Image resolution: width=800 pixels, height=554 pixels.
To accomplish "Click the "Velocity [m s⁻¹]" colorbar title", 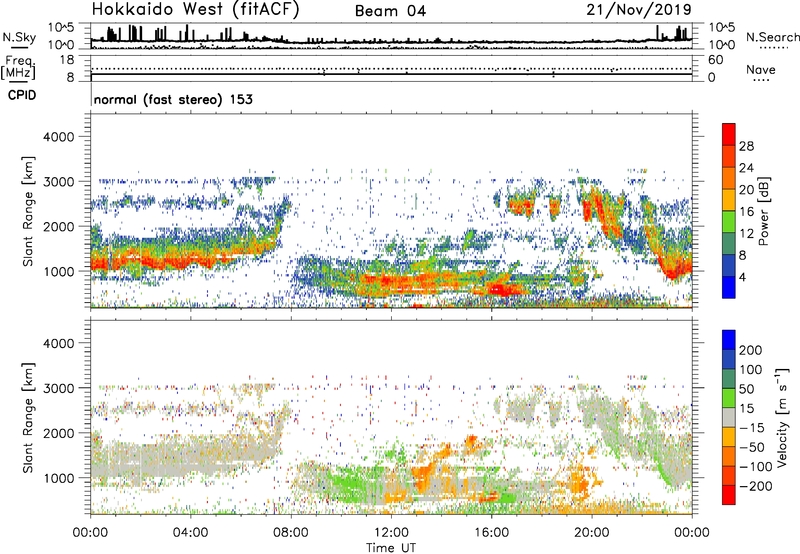I will tap(781, 417).
